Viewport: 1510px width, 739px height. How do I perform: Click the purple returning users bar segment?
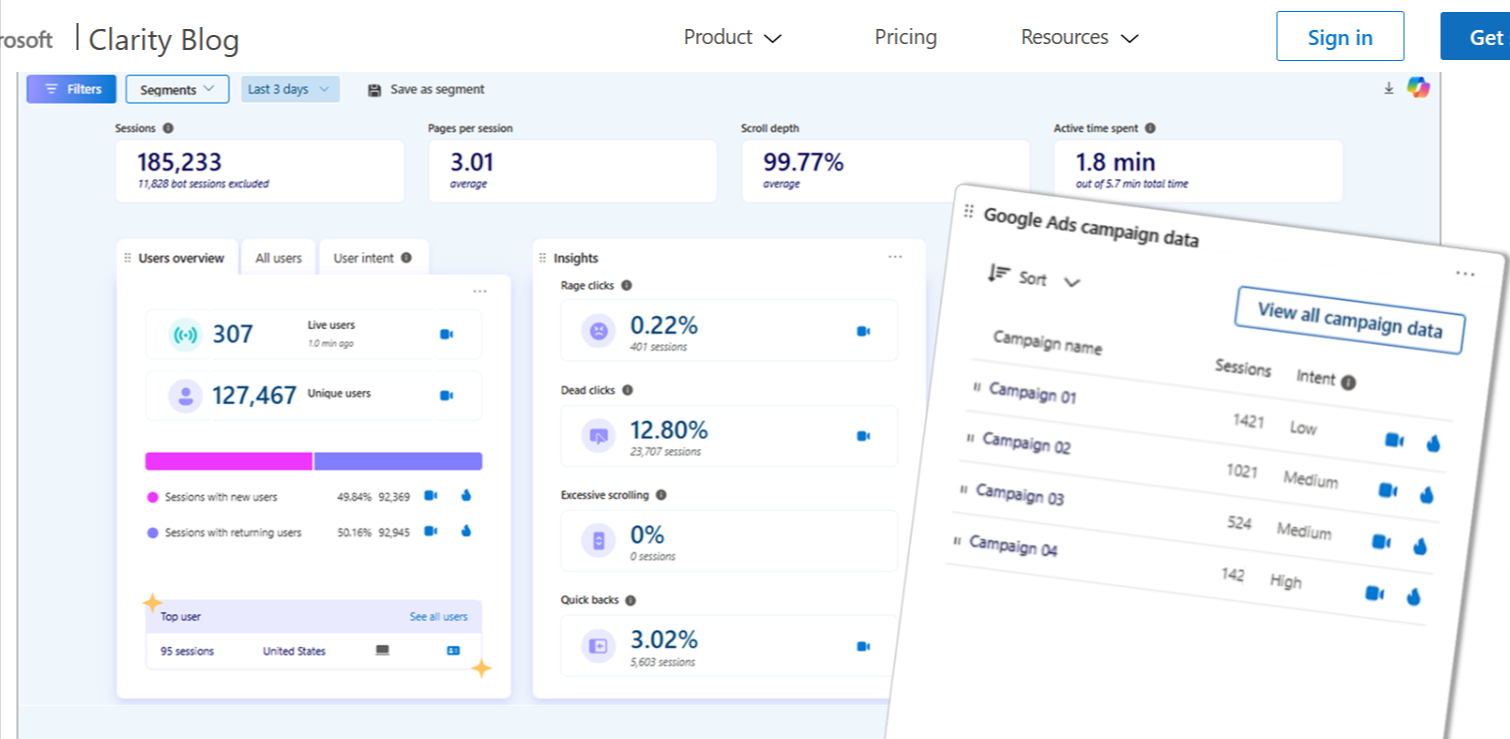398,461
